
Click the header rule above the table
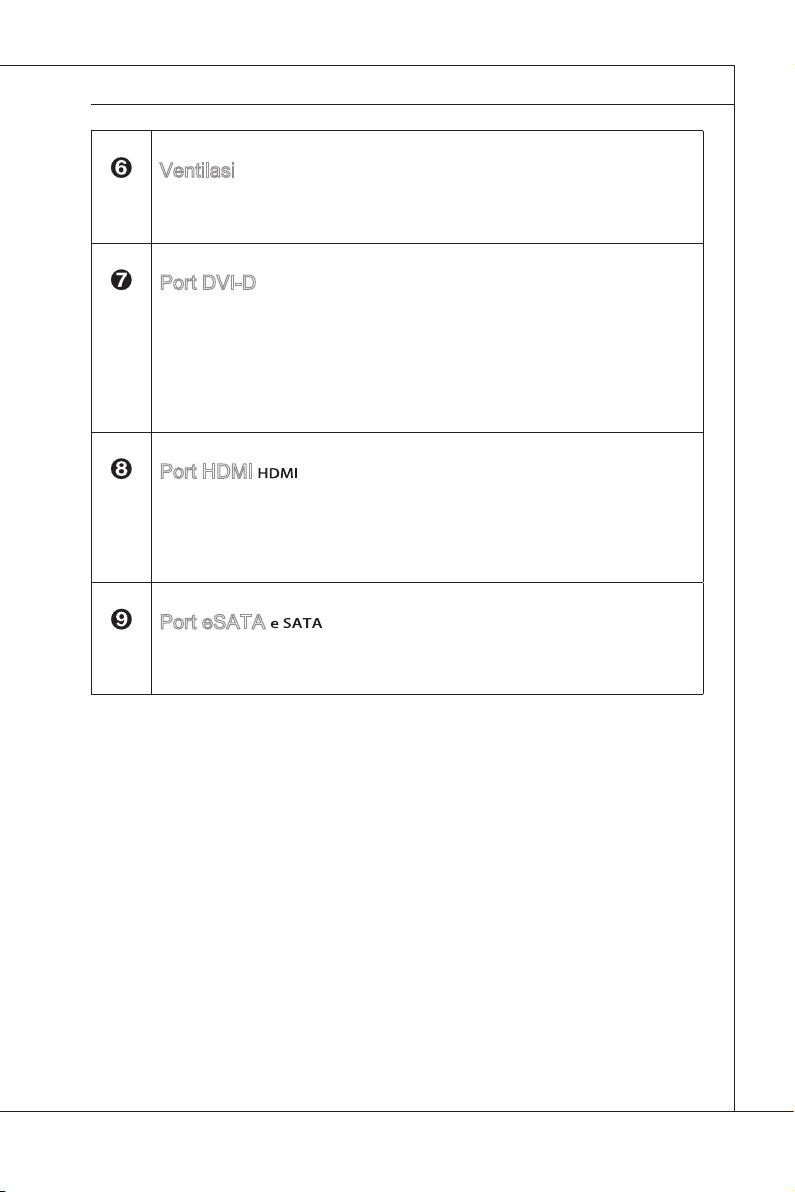pos(412,104)
